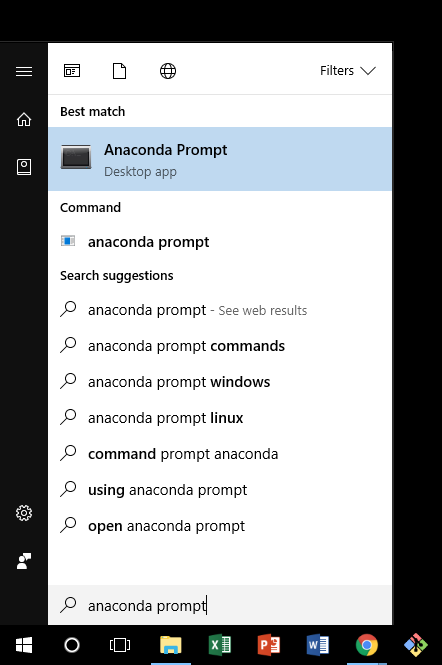This screenshot has width=442, height=665.
Task: Filter results by Apps icon
Action: tap(72, 71)
